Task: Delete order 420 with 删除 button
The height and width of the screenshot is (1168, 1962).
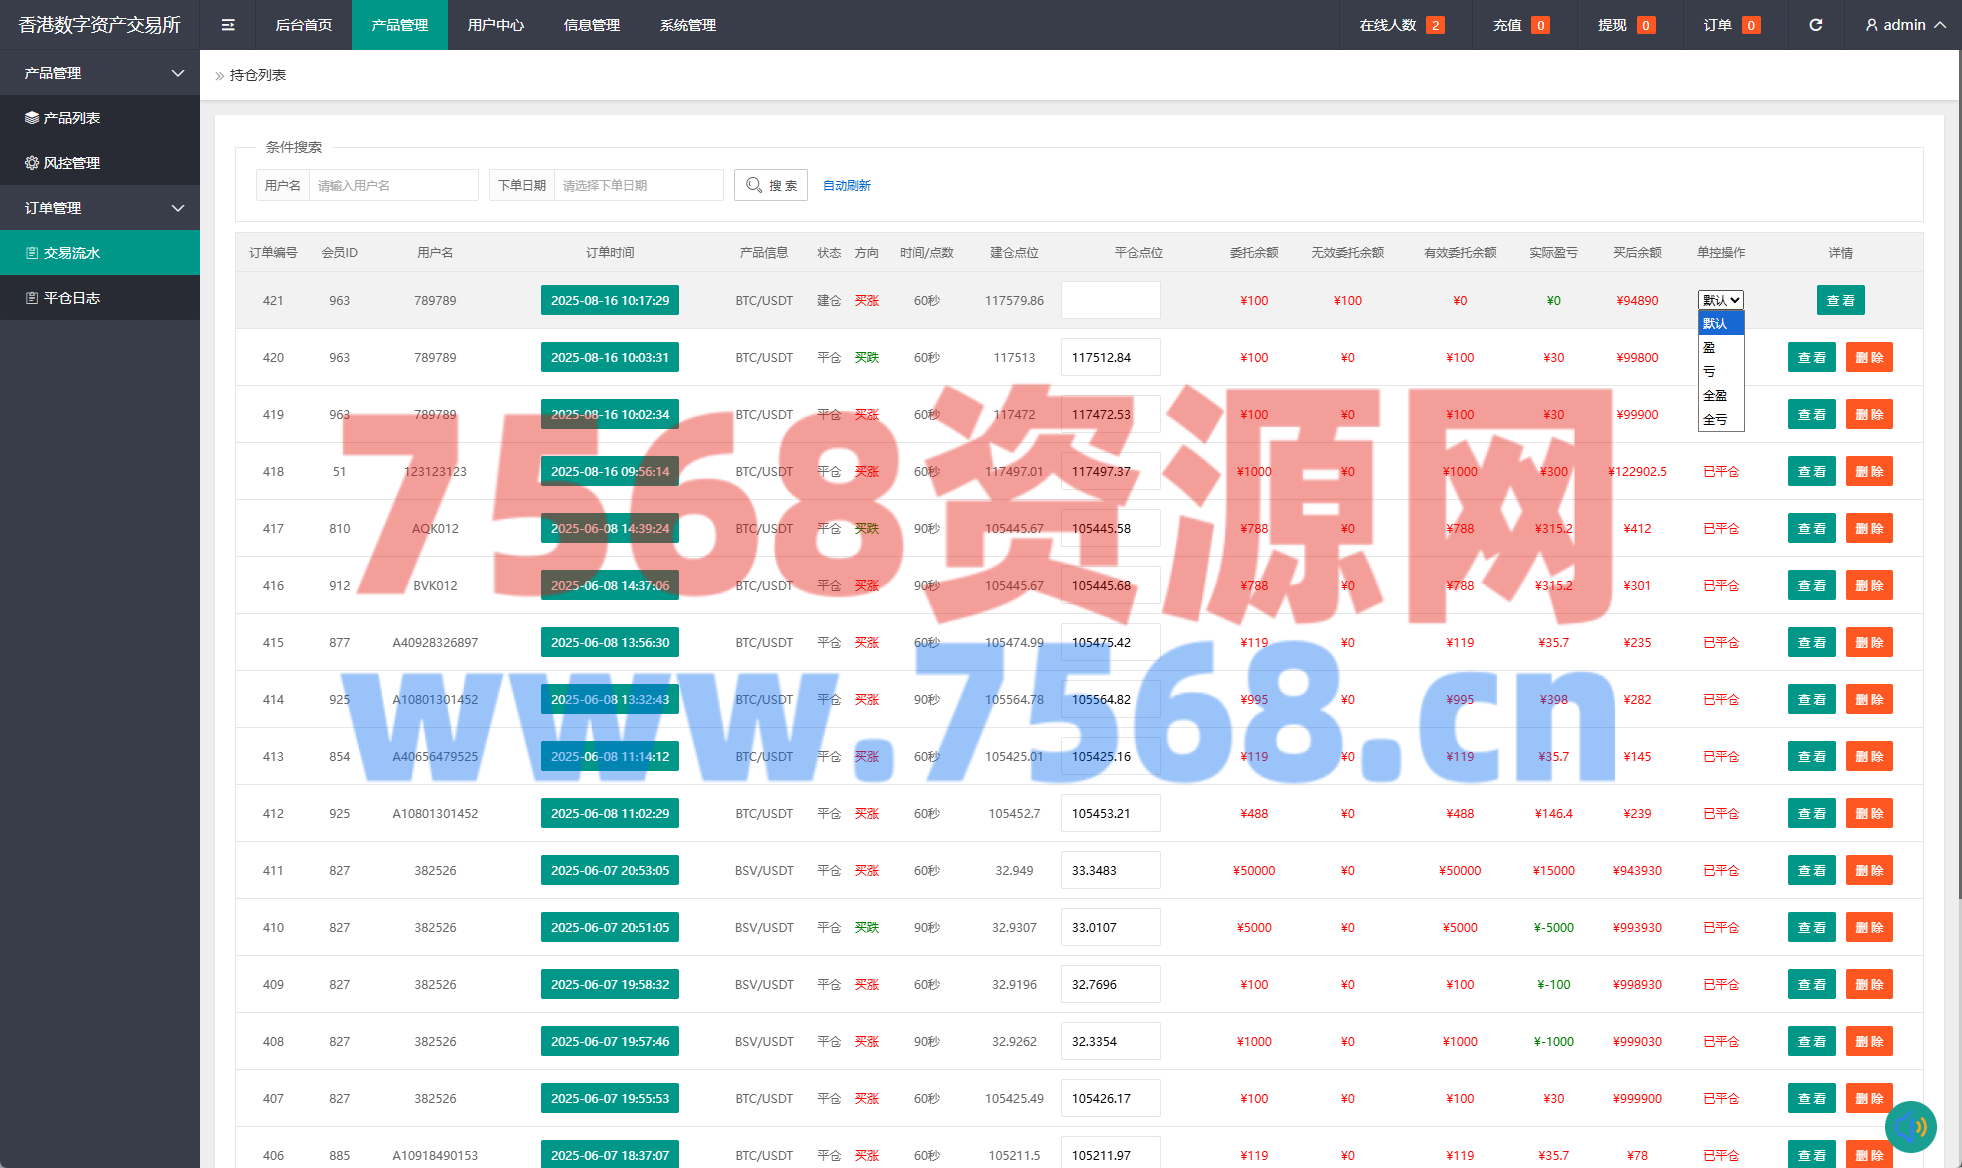Action: coord(1868,357)
